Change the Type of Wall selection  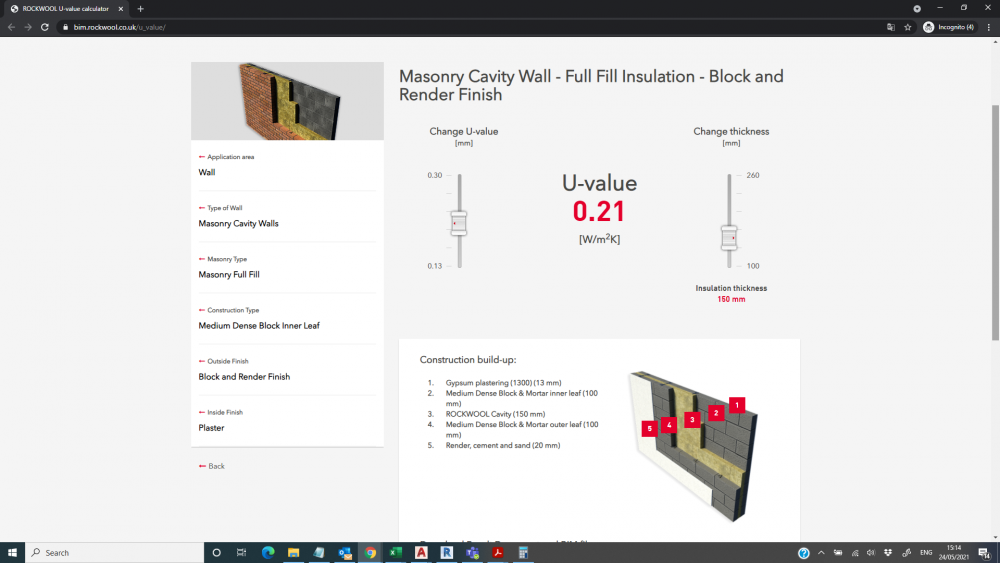click(x=287, y=216)
